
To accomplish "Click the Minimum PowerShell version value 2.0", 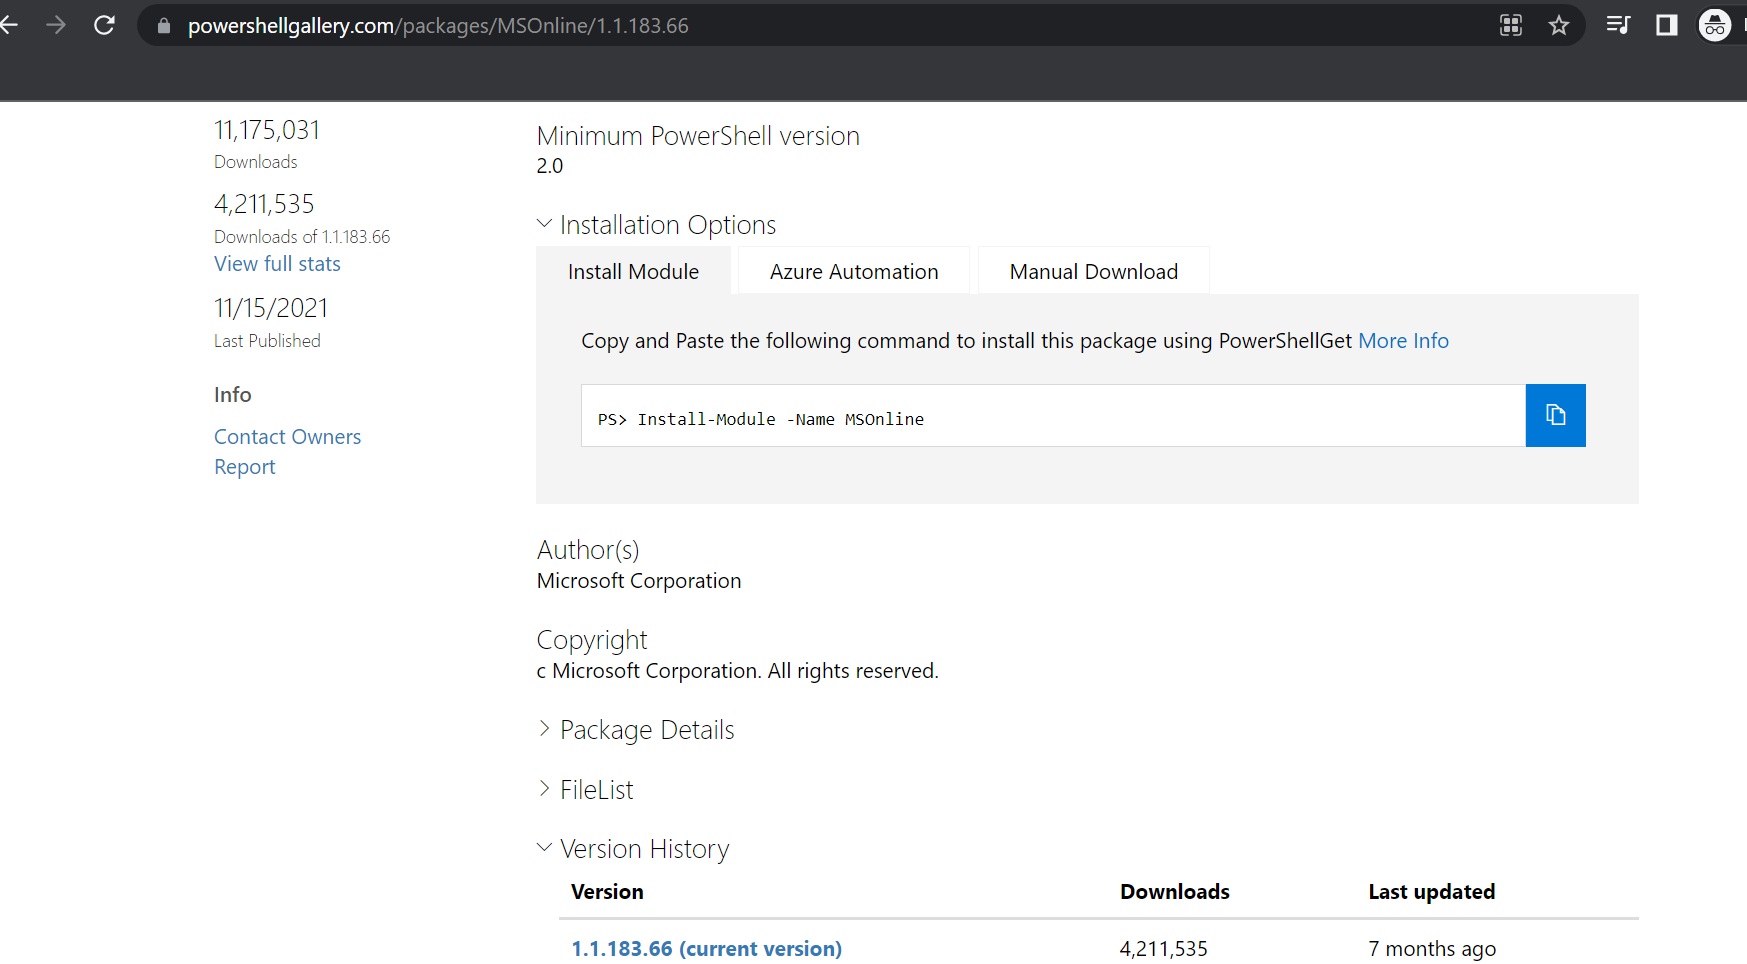I will point(550,166).
